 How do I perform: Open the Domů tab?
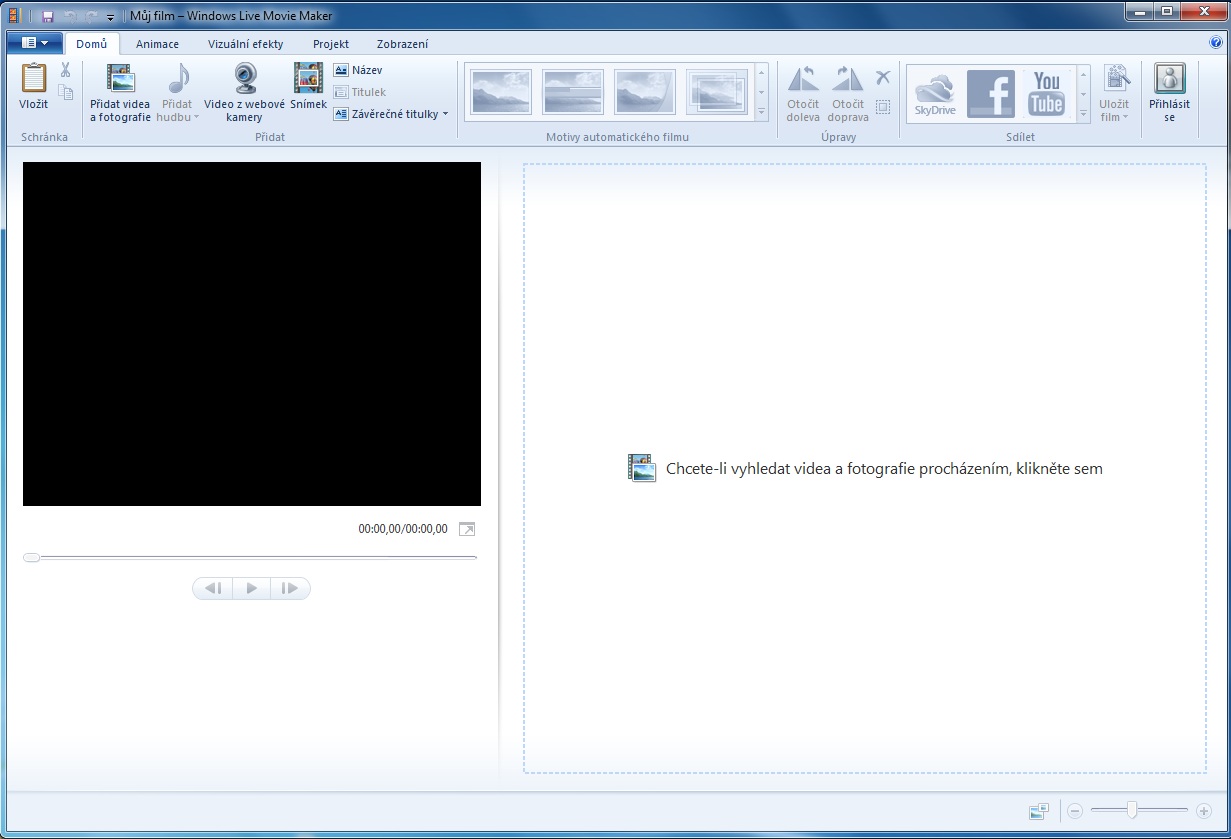point(92,44)
